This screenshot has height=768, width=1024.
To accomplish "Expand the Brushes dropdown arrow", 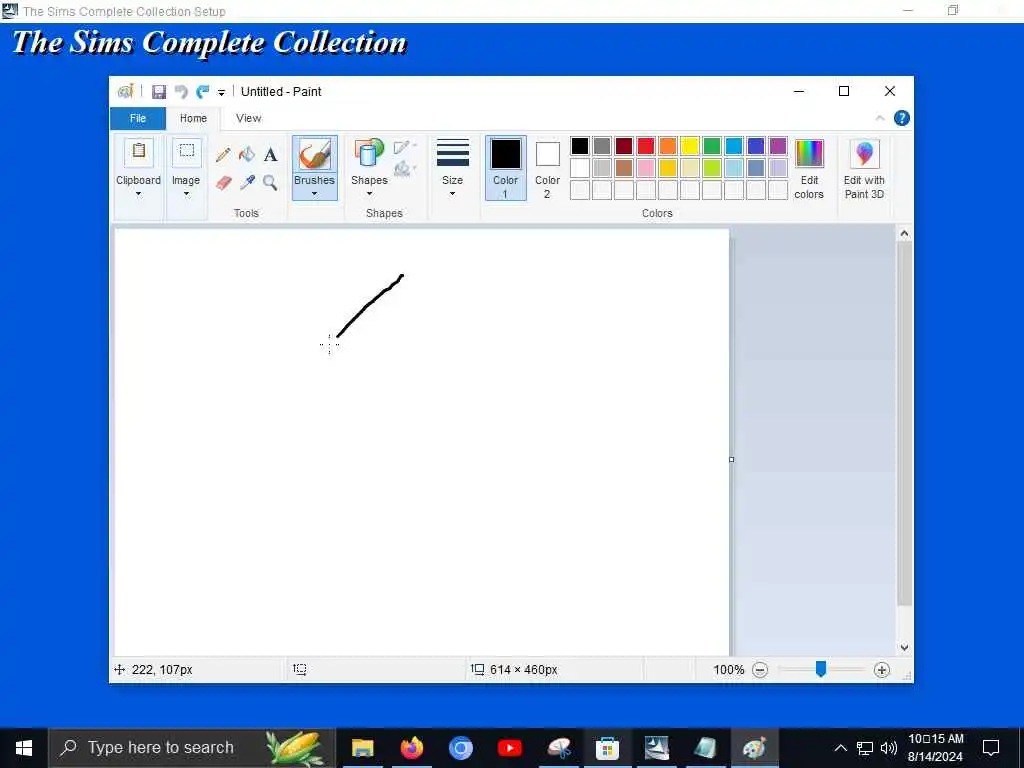I will point(314,194).
